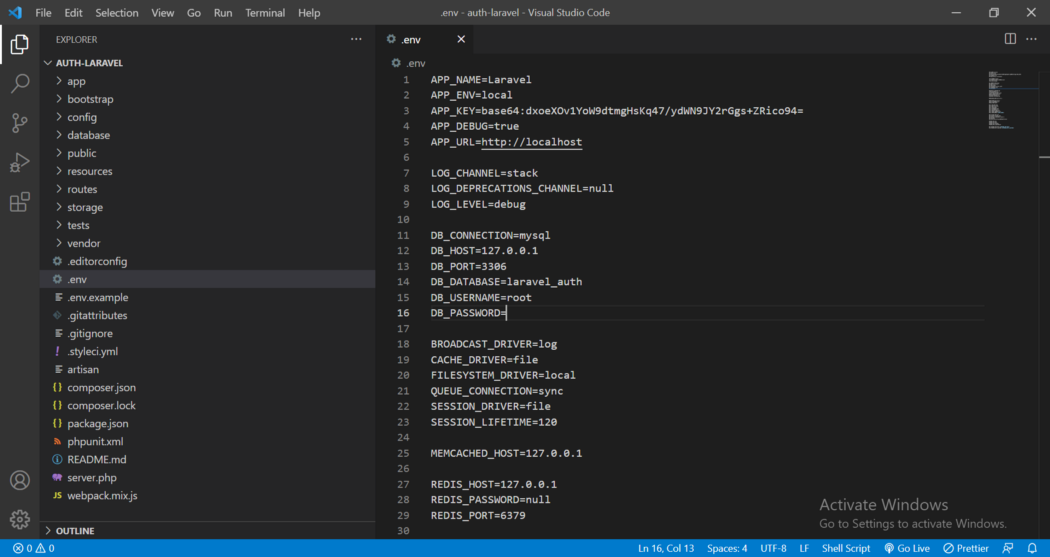Select the .env editor tab
The image size is (1050, 557).
point(425,39)
